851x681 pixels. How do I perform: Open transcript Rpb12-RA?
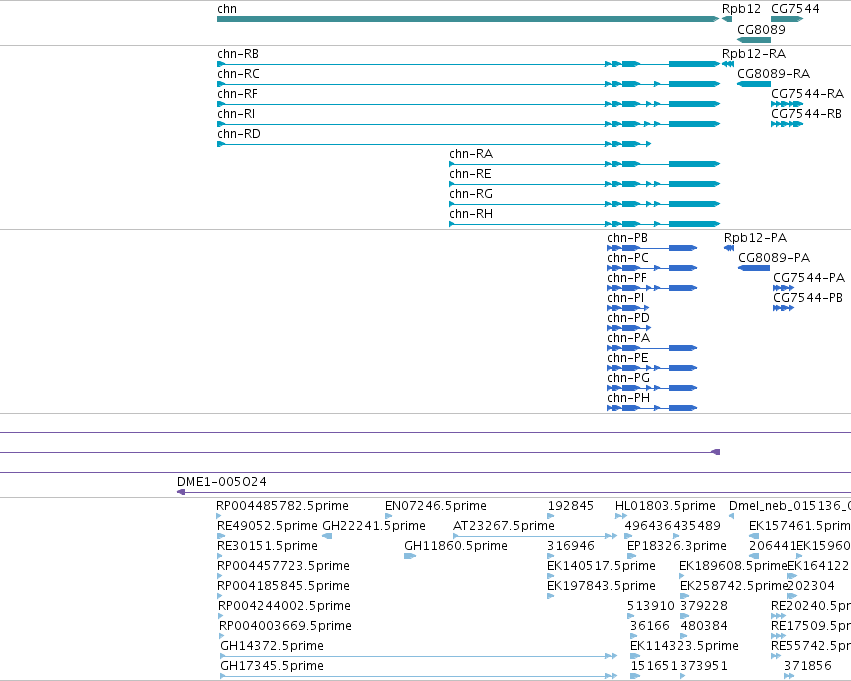click(x=754, y=54)
